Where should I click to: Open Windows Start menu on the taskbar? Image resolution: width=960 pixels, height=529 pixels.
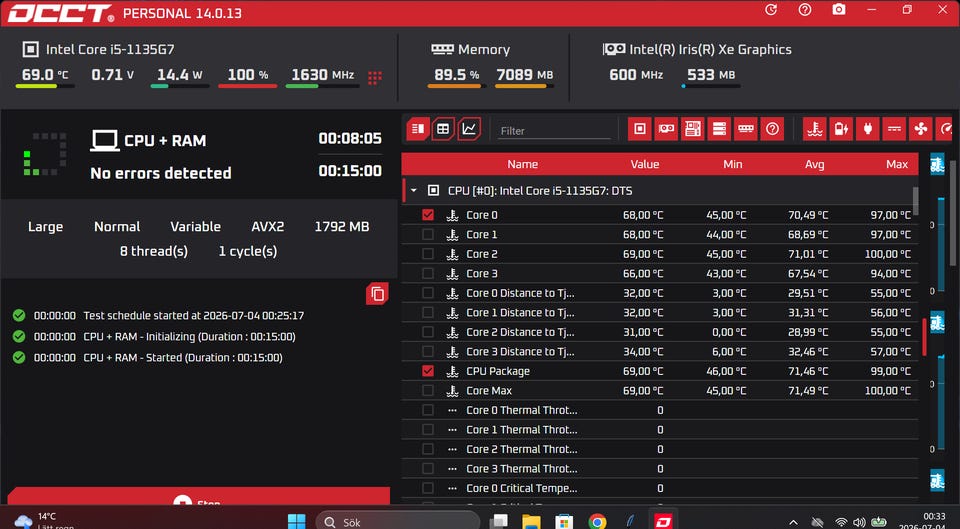297,521
